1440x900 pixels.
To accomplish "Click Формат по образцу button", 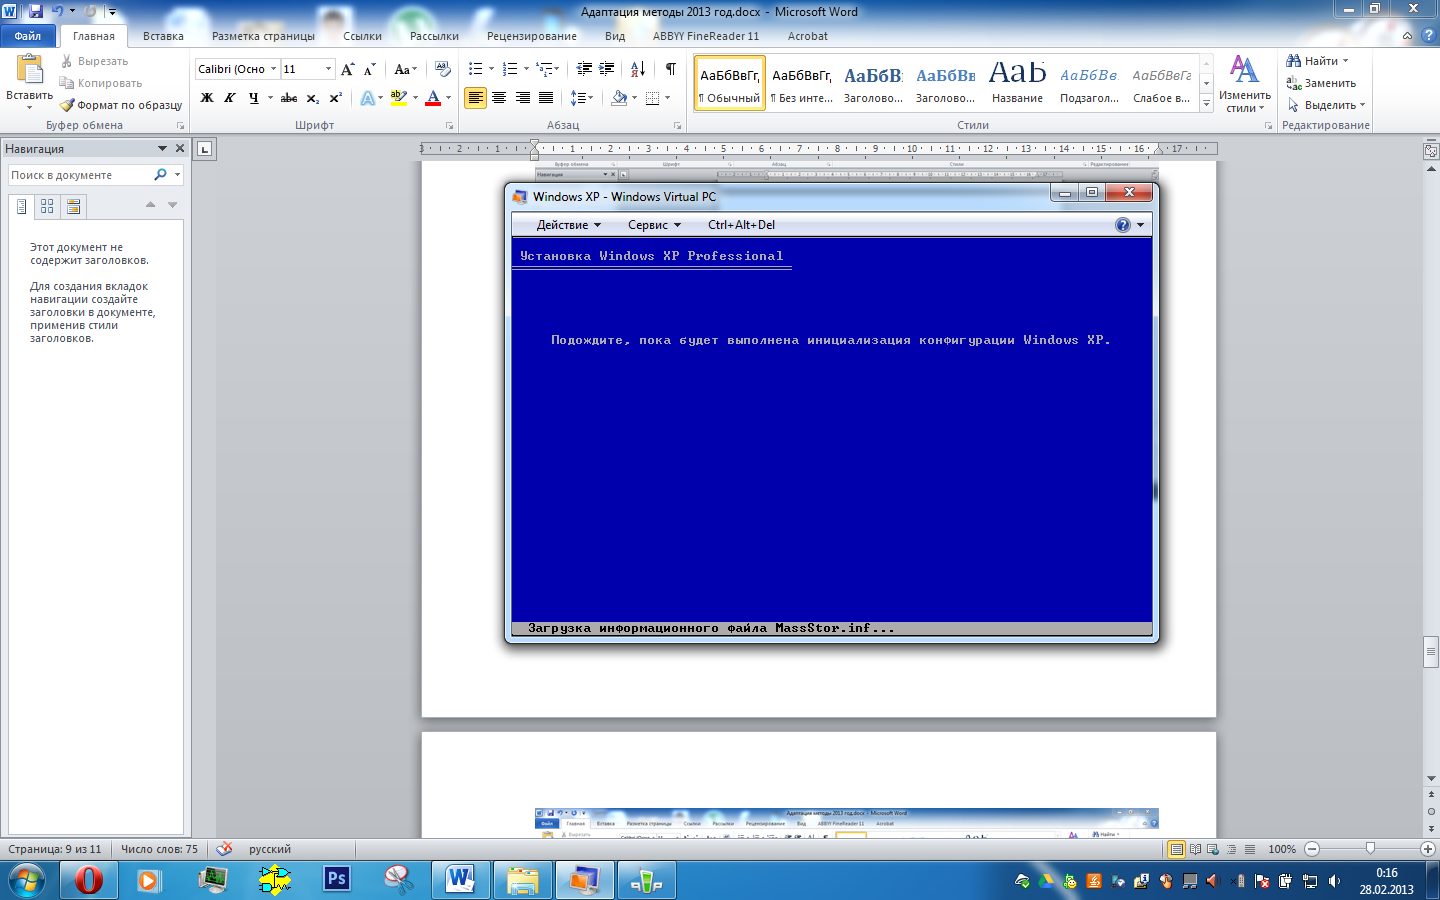I will (x=121, y=105).
